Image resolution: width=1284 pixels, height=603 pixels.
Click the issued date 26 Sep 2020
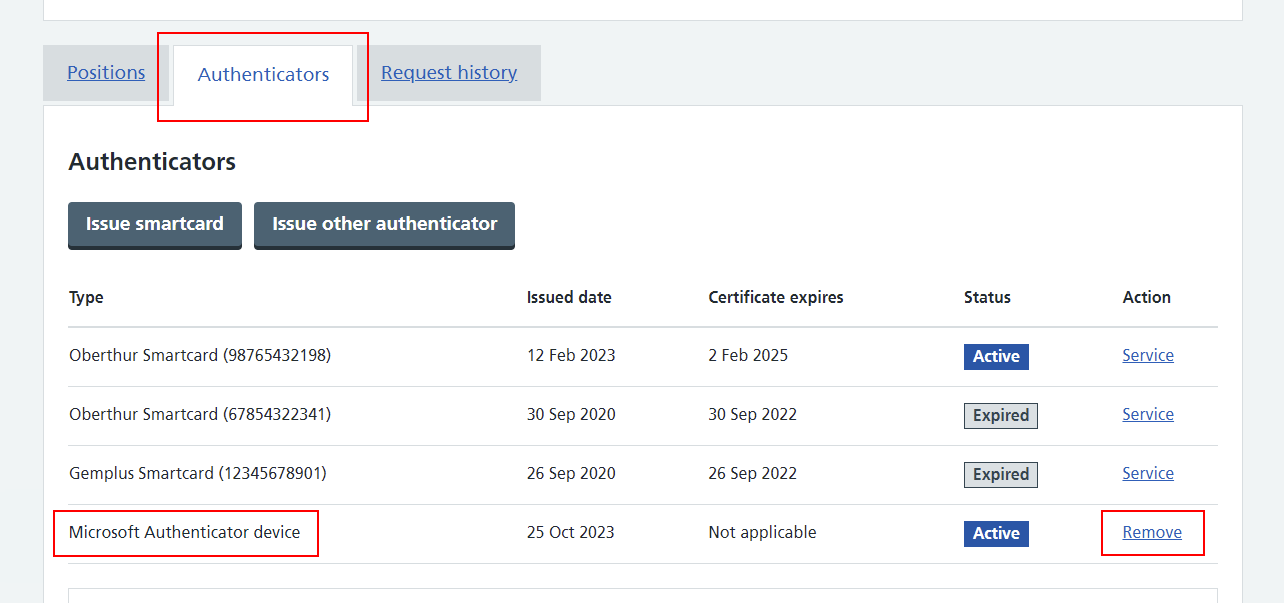571,474
